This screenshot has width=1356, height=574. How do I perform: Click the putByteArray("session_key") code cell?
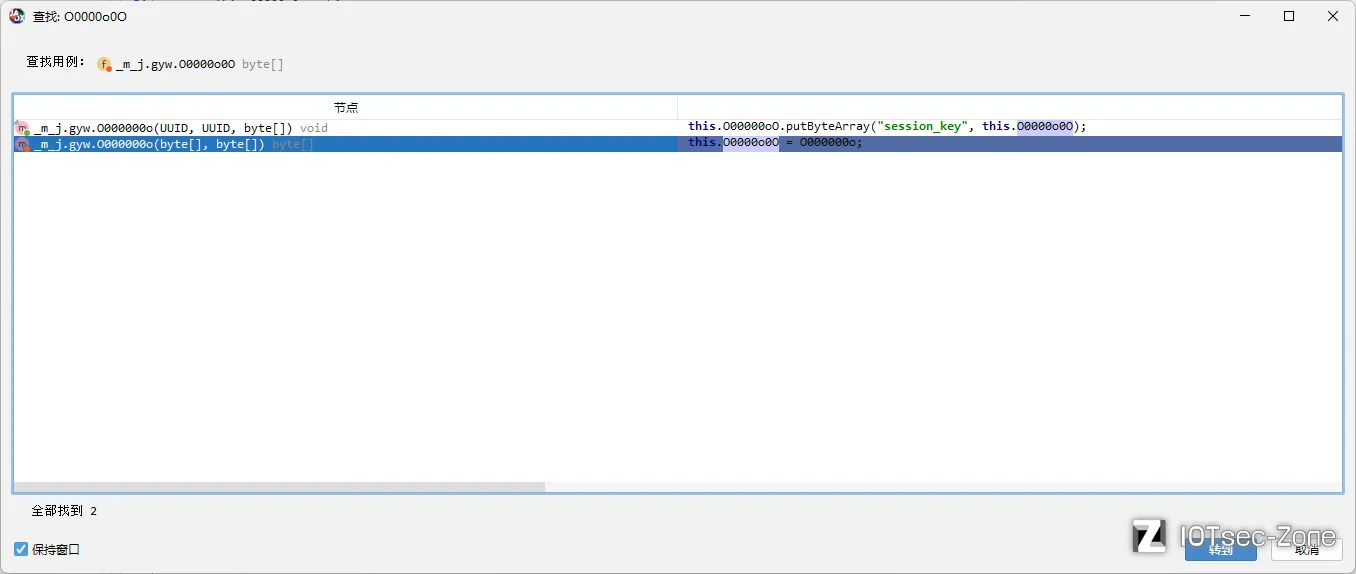[1010, 127]
